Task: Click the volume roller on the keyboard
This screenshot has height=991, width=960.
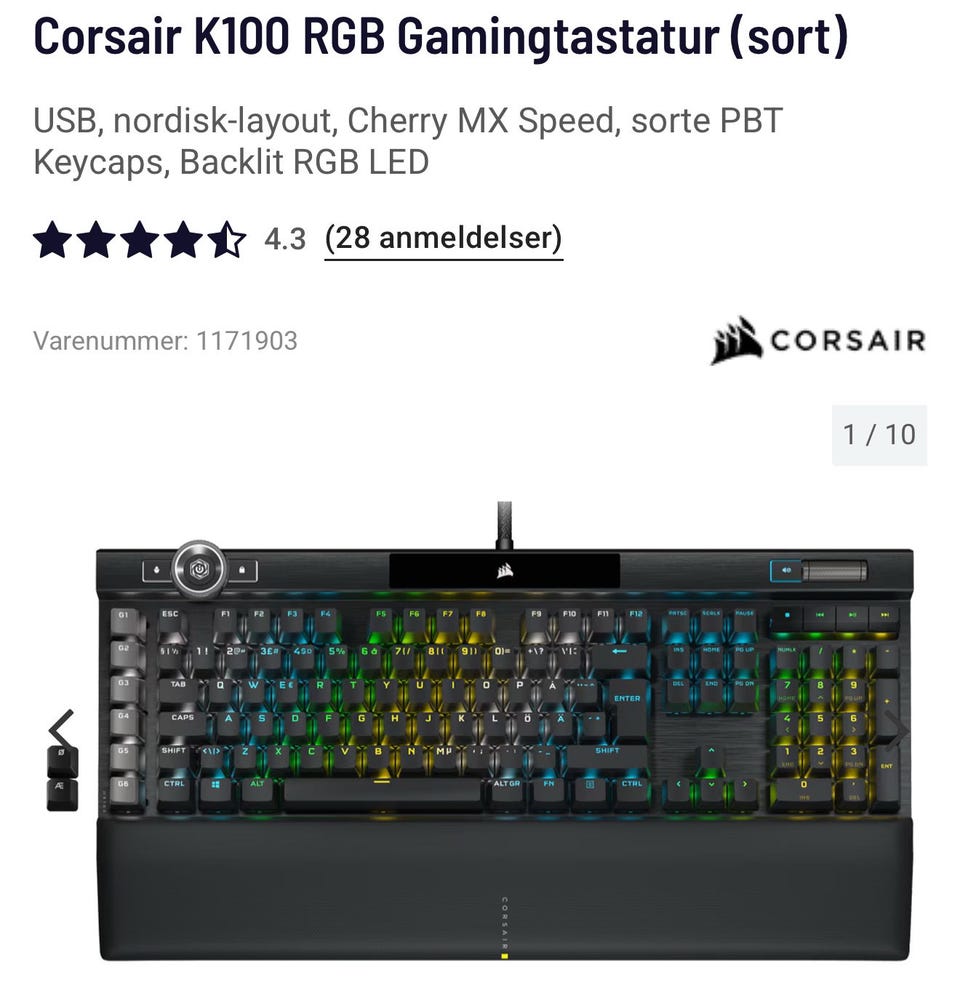Action: point(834,571)
